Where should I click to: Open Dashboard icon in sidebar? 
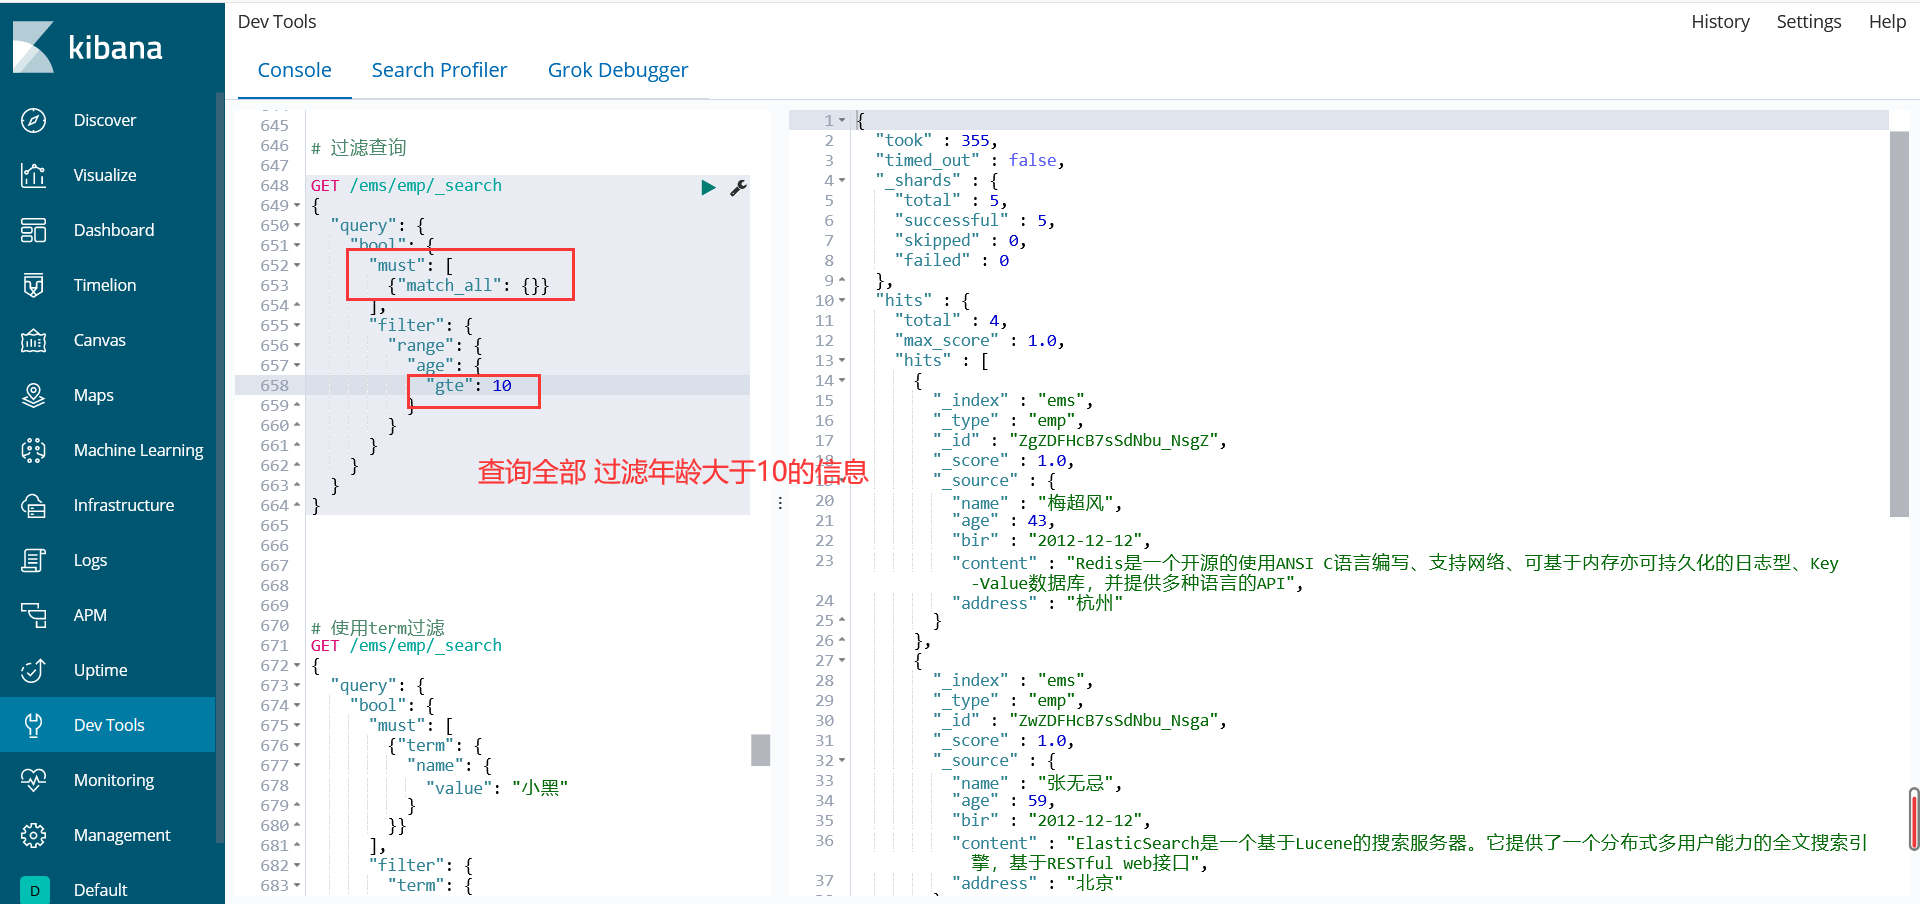click(x=33, y=230)
